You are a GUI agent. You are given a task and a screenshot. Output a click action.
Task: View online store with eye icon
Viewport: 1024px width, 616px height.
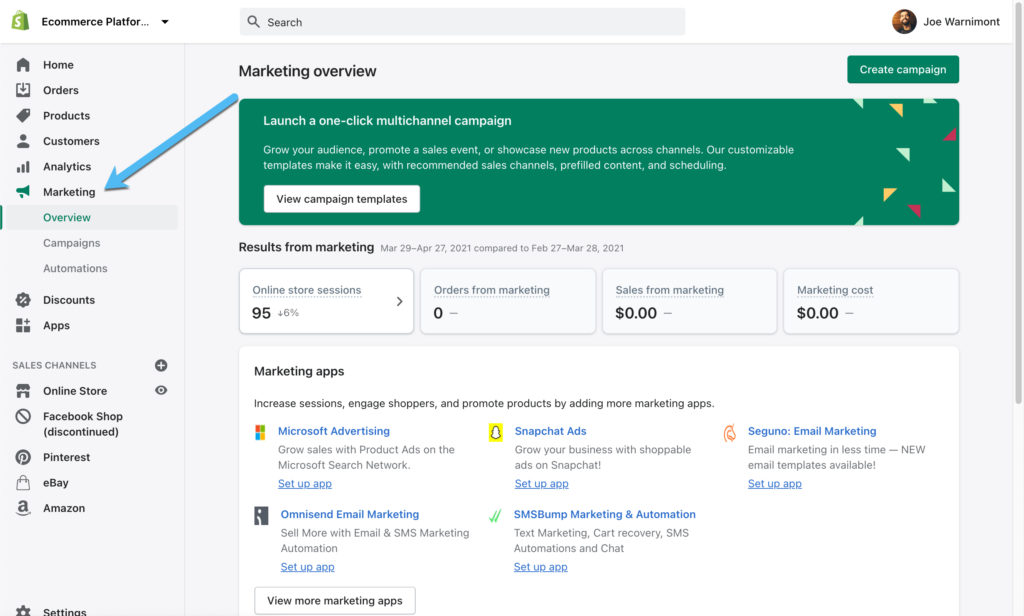click(161, 390)
